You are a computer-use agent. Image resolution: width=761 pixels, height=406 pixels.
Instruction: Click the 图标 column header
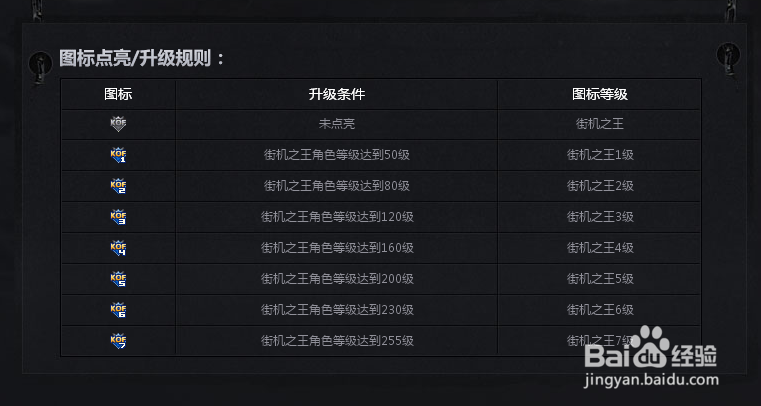(118, 94)
